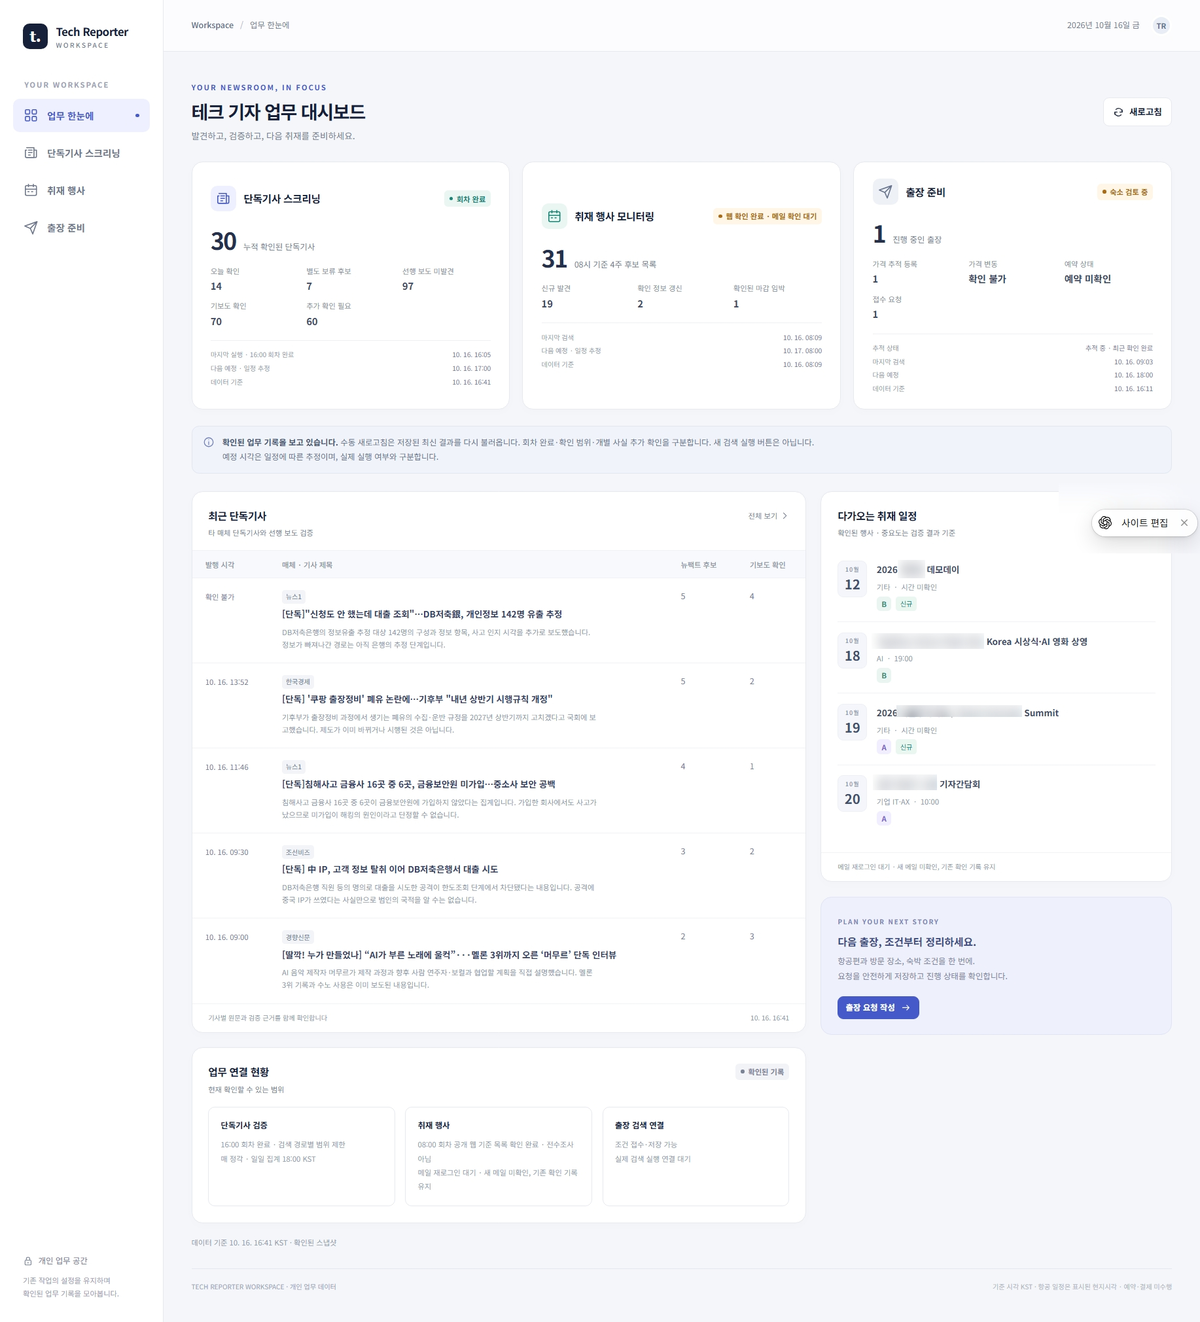Dismiss the 사이트 편집 pill with its X
The width and height of the screenshot is (1200, 1322).
tap(1184, 523)
